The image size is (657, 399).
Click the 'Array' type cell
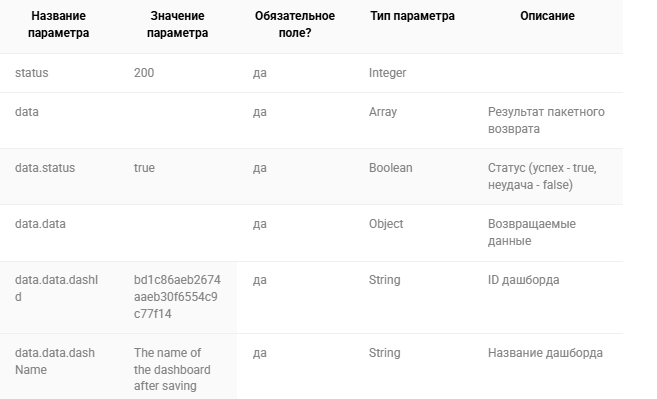[383, 112]
